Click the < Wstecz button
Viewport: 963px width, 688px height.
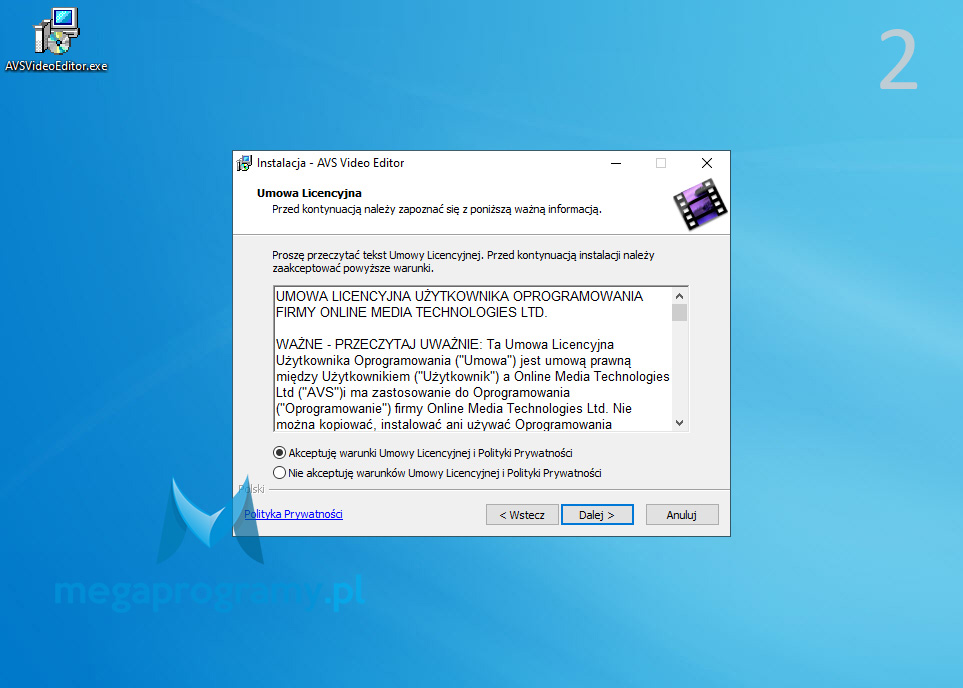pyautogui.click(x=522, y=515)
